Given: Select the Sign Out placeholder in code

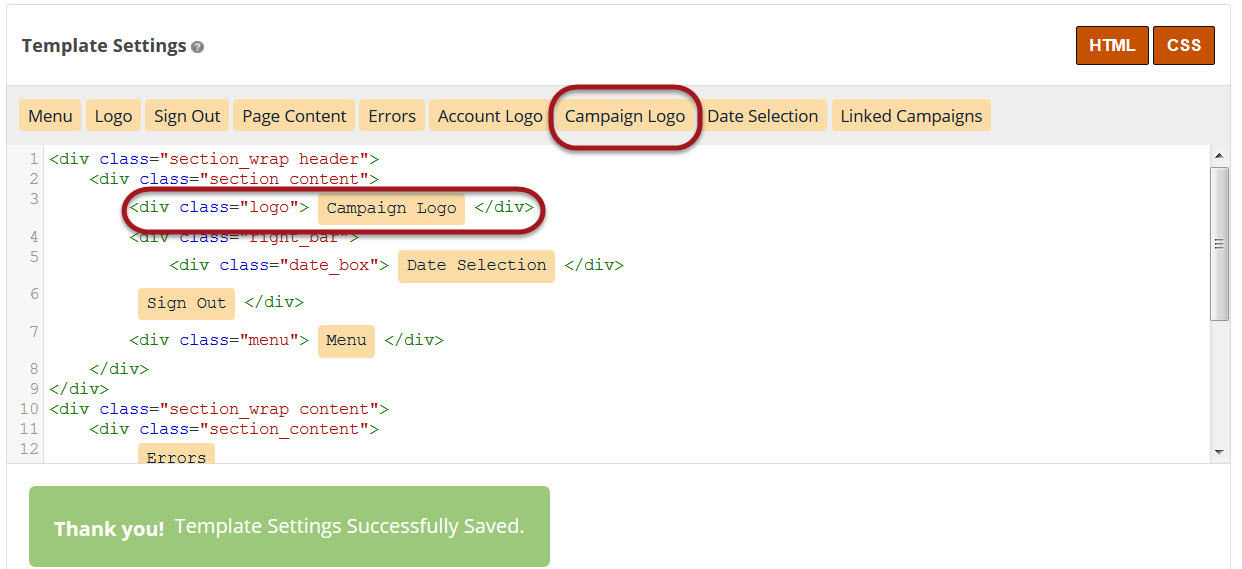Looking at the screenshot, I should tap(186, 303).
